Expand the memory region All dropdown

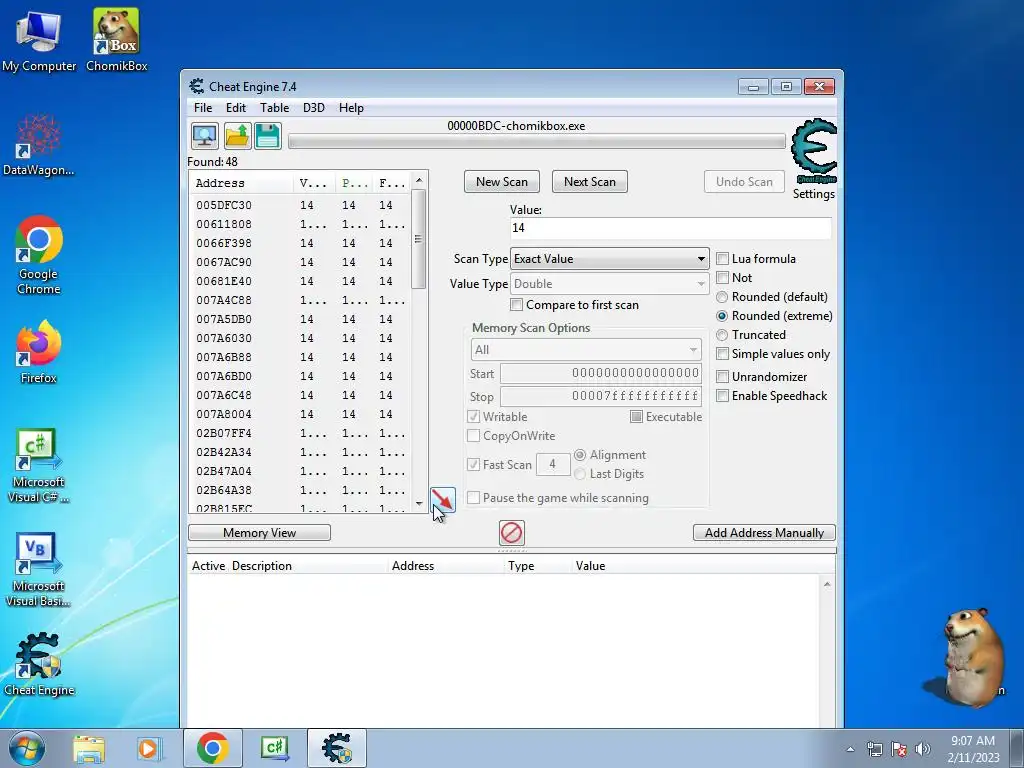586,349
